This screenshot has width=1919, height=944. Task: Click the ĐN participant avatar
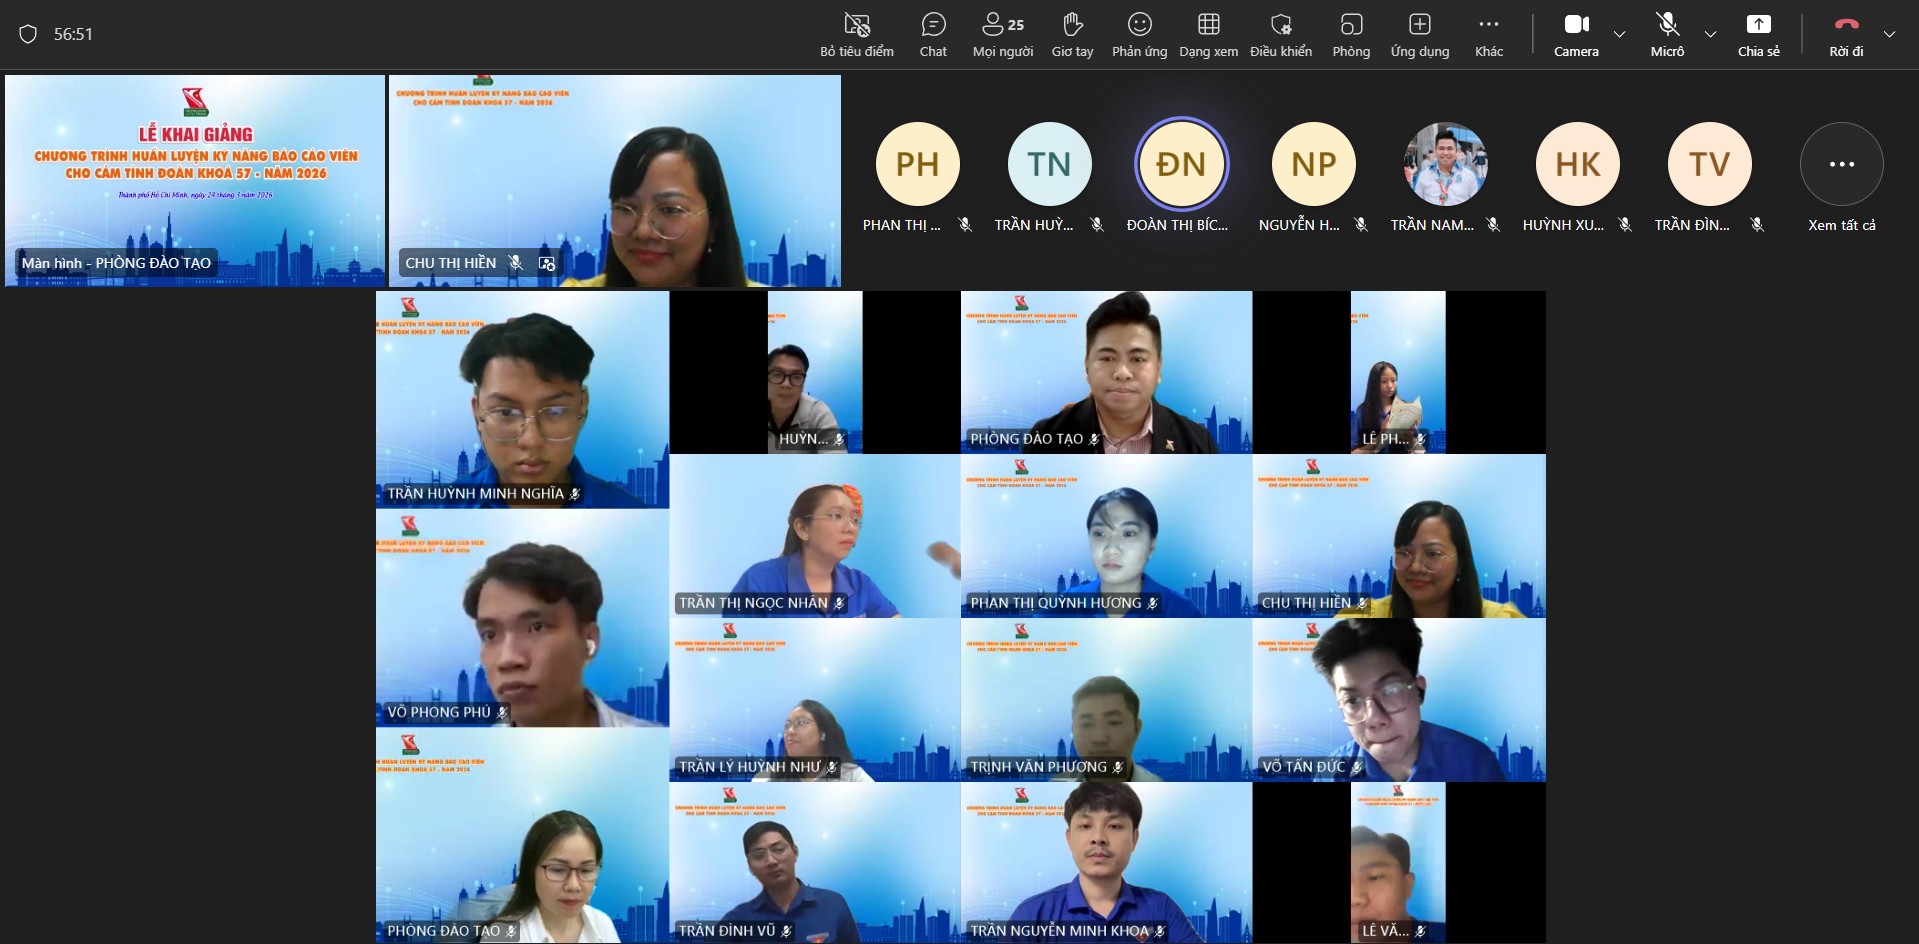pyautogui.click(x=1181, y=164)
